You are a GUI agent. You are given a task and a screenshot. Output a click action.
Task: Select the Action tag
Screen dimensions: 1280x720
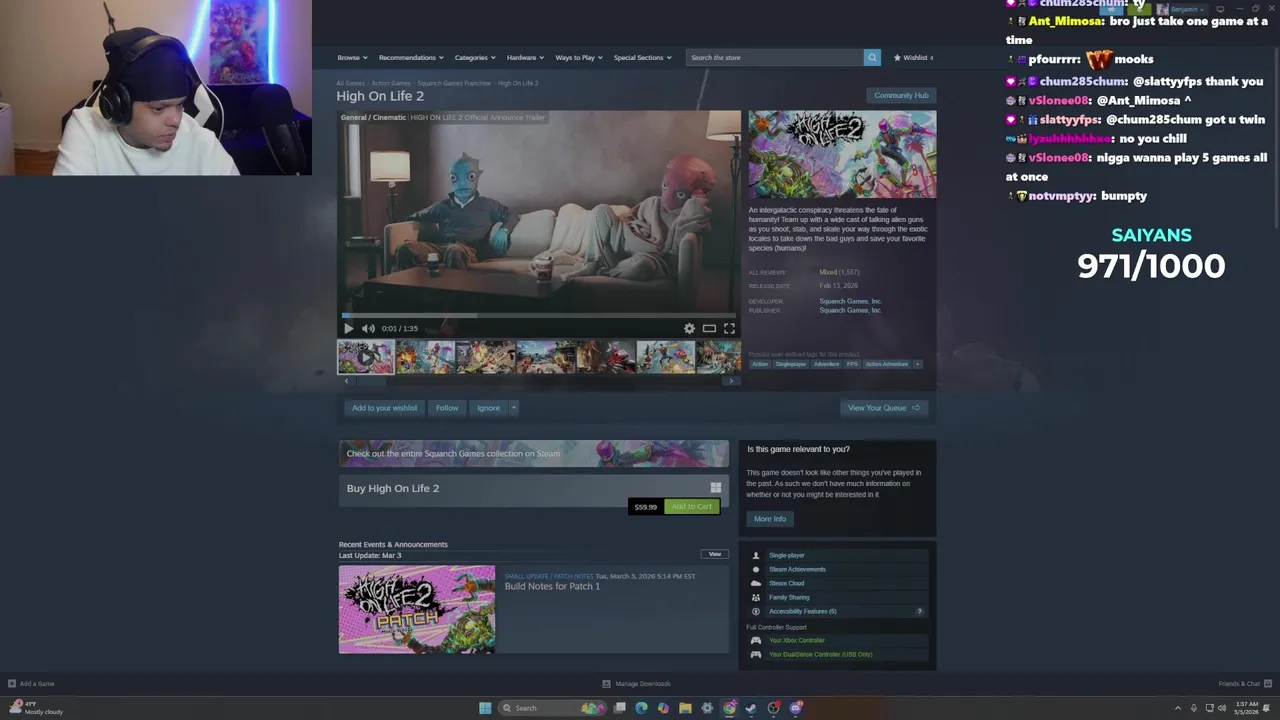point(760,364)
